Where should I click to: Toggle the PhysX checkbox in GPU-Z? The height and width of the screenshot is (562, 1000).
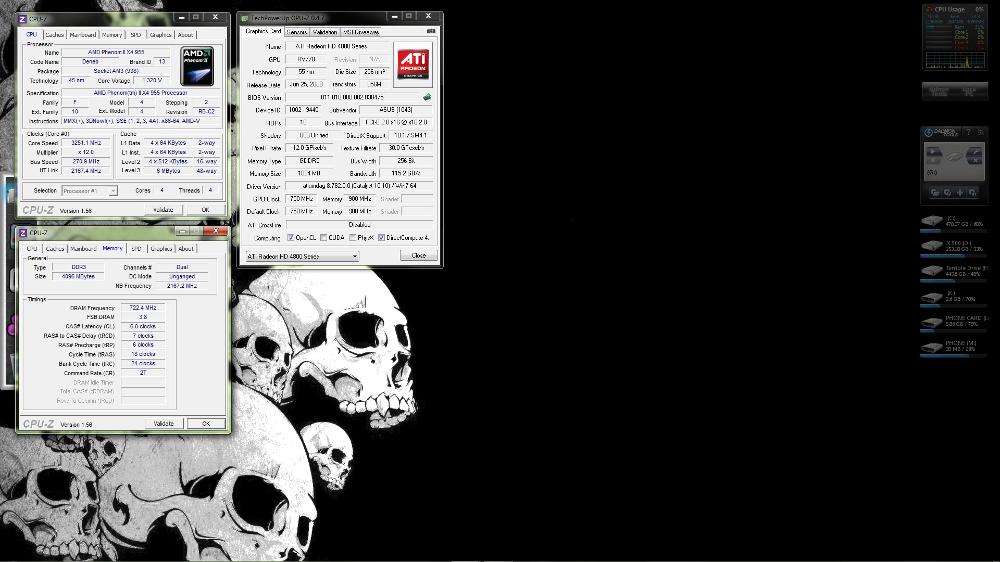point(353,237)
